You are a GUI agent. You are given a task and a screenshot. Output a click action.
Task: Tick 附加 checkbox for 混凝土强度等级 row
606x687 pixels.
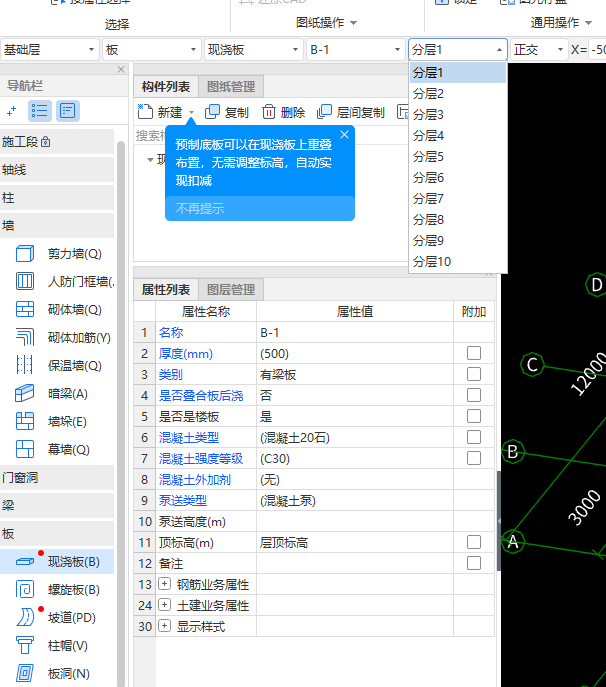(x=474, y=458)
